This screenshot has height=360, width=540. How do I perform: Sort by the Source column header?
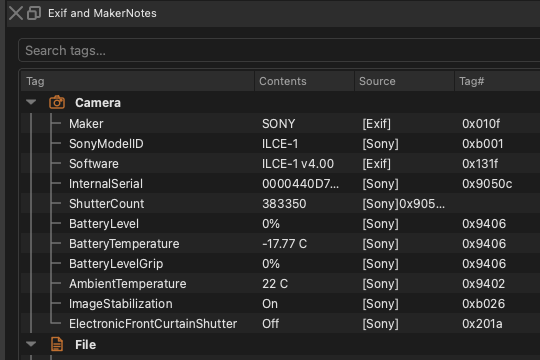[x=404, y=81]
